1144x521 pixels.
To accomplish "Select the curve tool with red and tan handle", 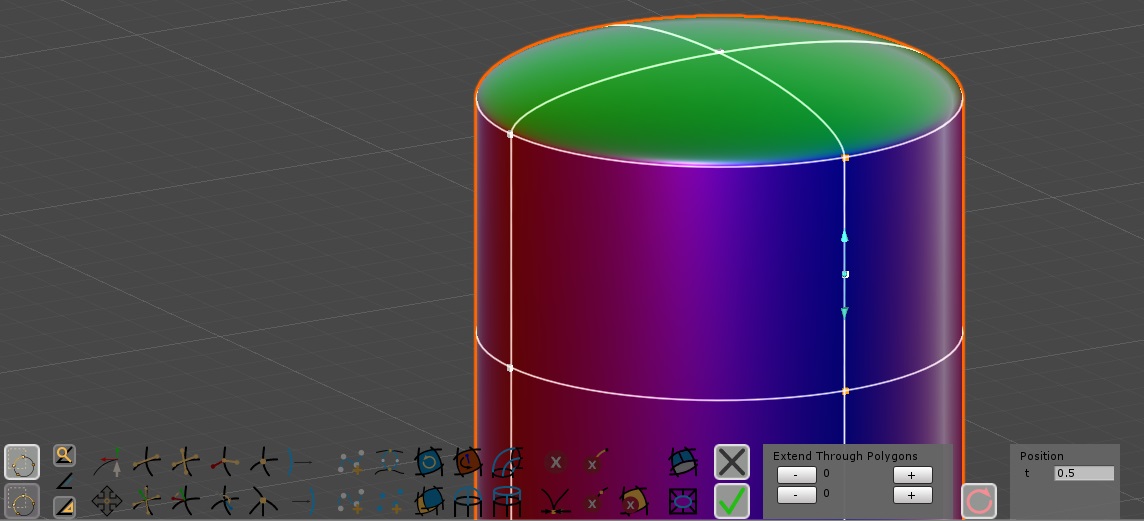I will tap(225, 462).
